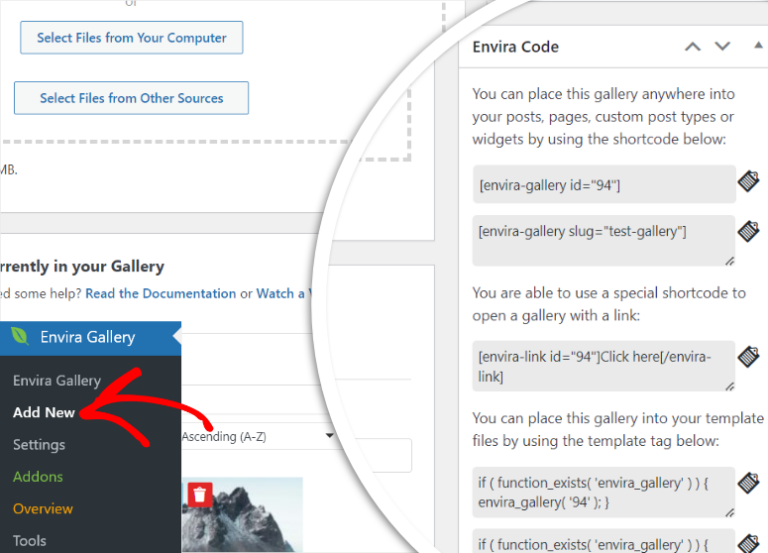Click the [envira-gallery slug="test-gallery"] field
768x553 pixels.
coord(604,240)
